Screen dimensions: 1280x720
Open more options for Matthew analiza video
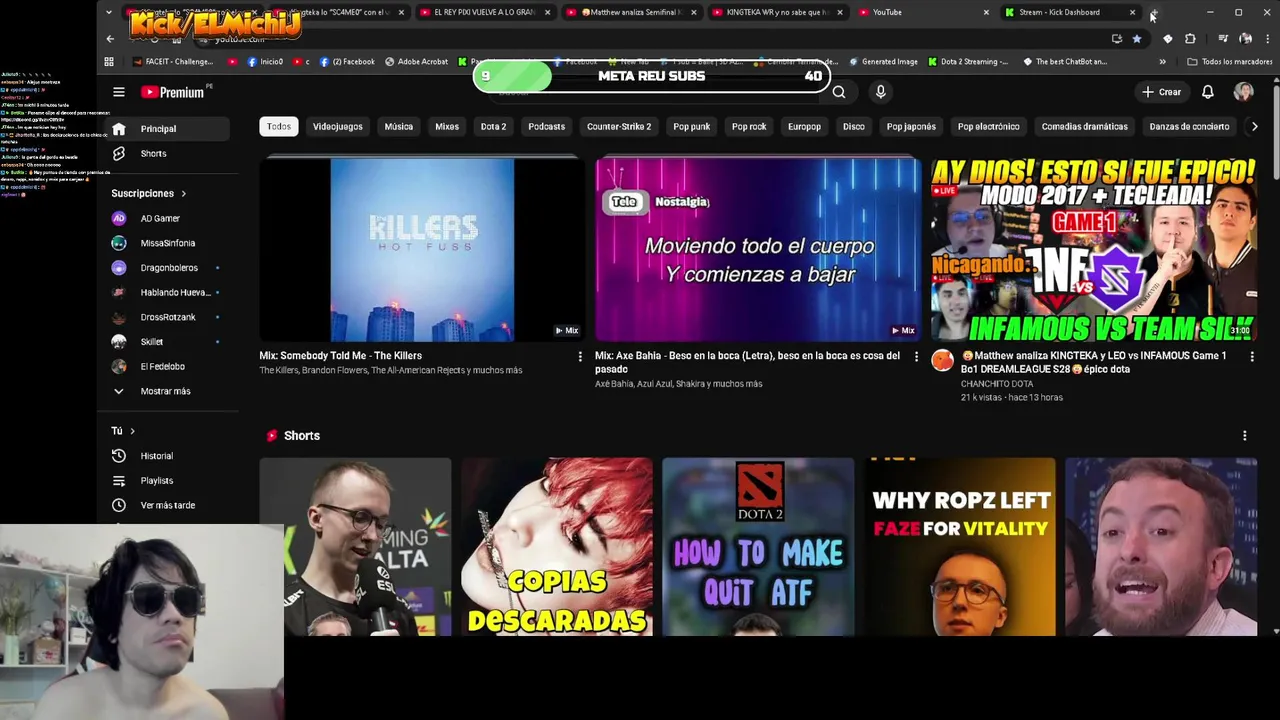[x=1252, y=357]
